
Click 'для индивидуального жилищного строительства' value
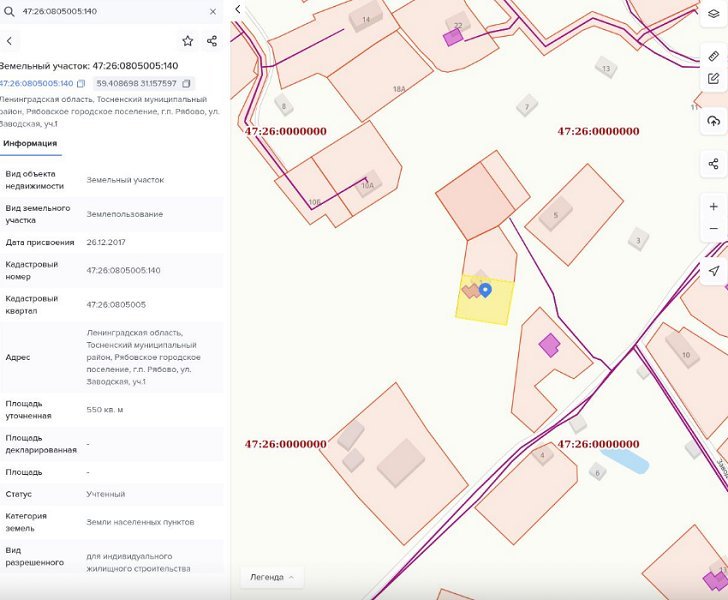138,562
